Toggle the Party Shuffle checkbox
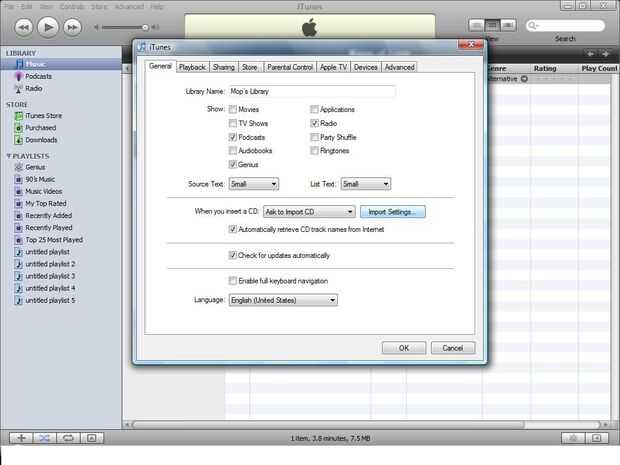Viewport: 620px width, 465px height. 314,137
